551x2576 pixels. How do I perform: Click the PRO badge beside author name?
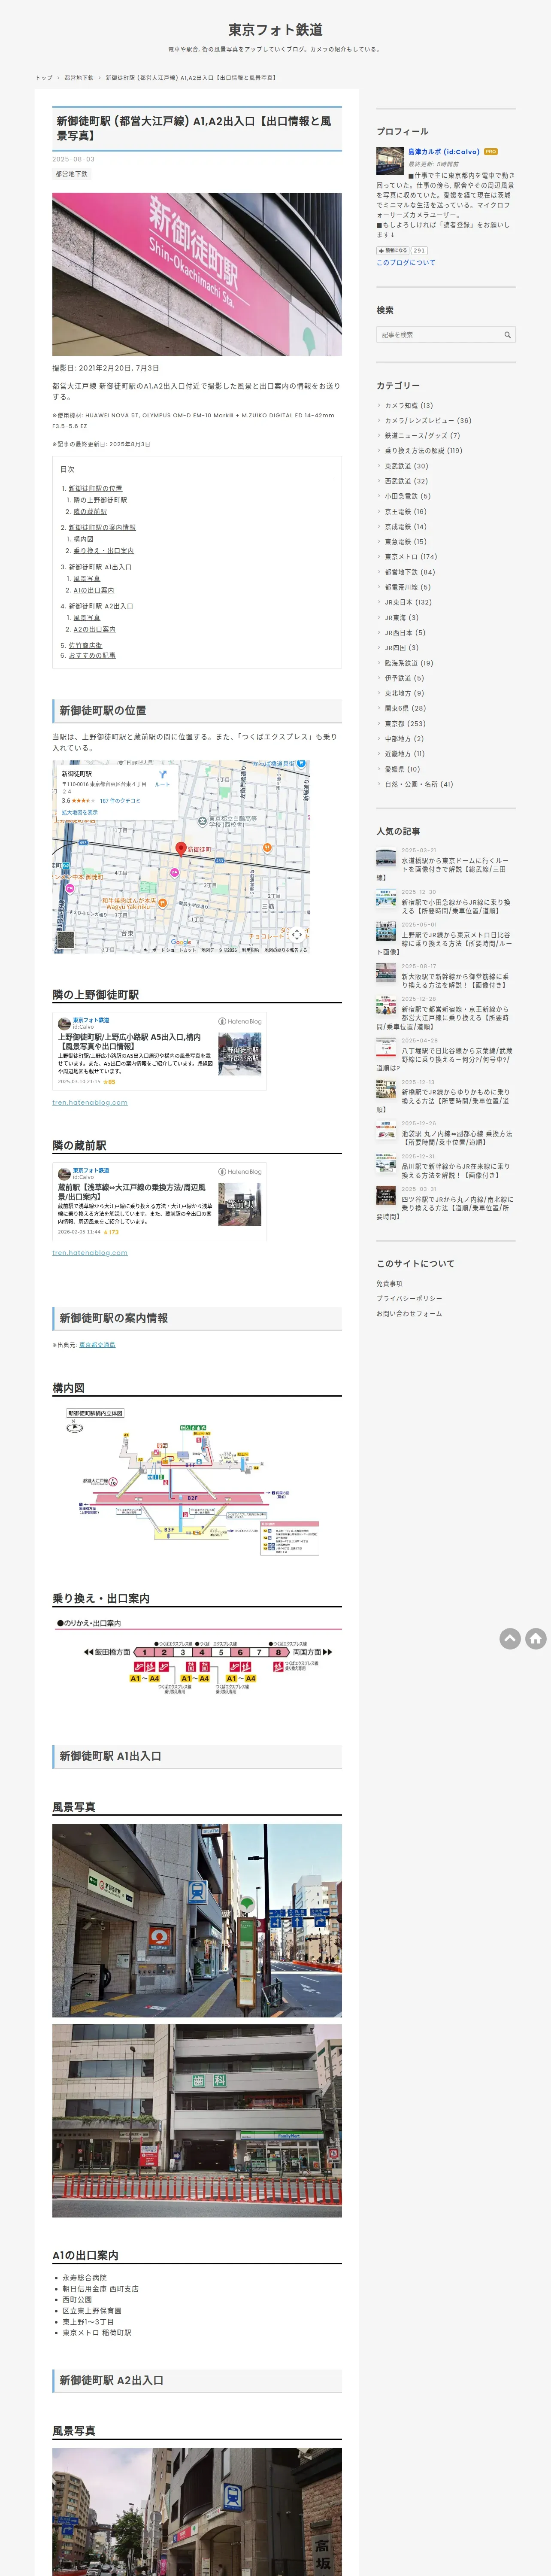pos(491,152)
